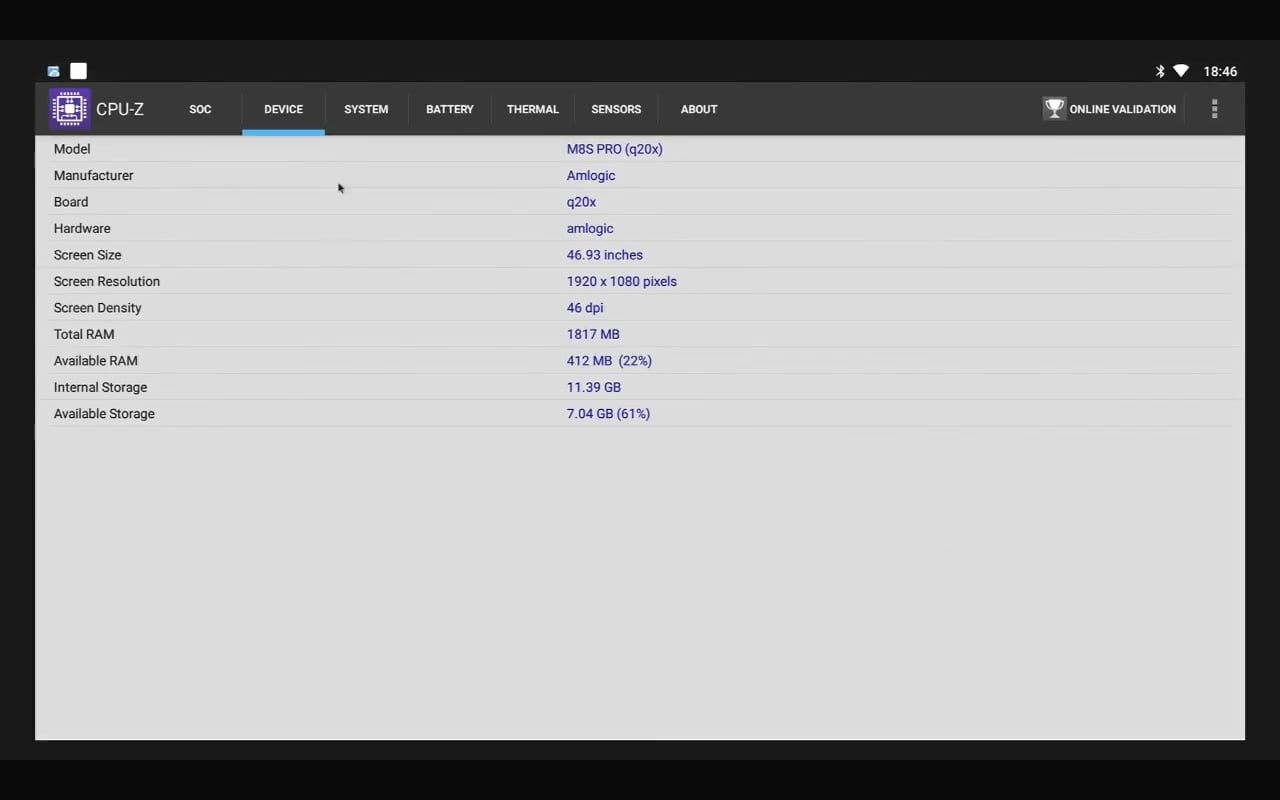The image size is (1280, 800).
Task: Select the Device tab
Action: 283,109
